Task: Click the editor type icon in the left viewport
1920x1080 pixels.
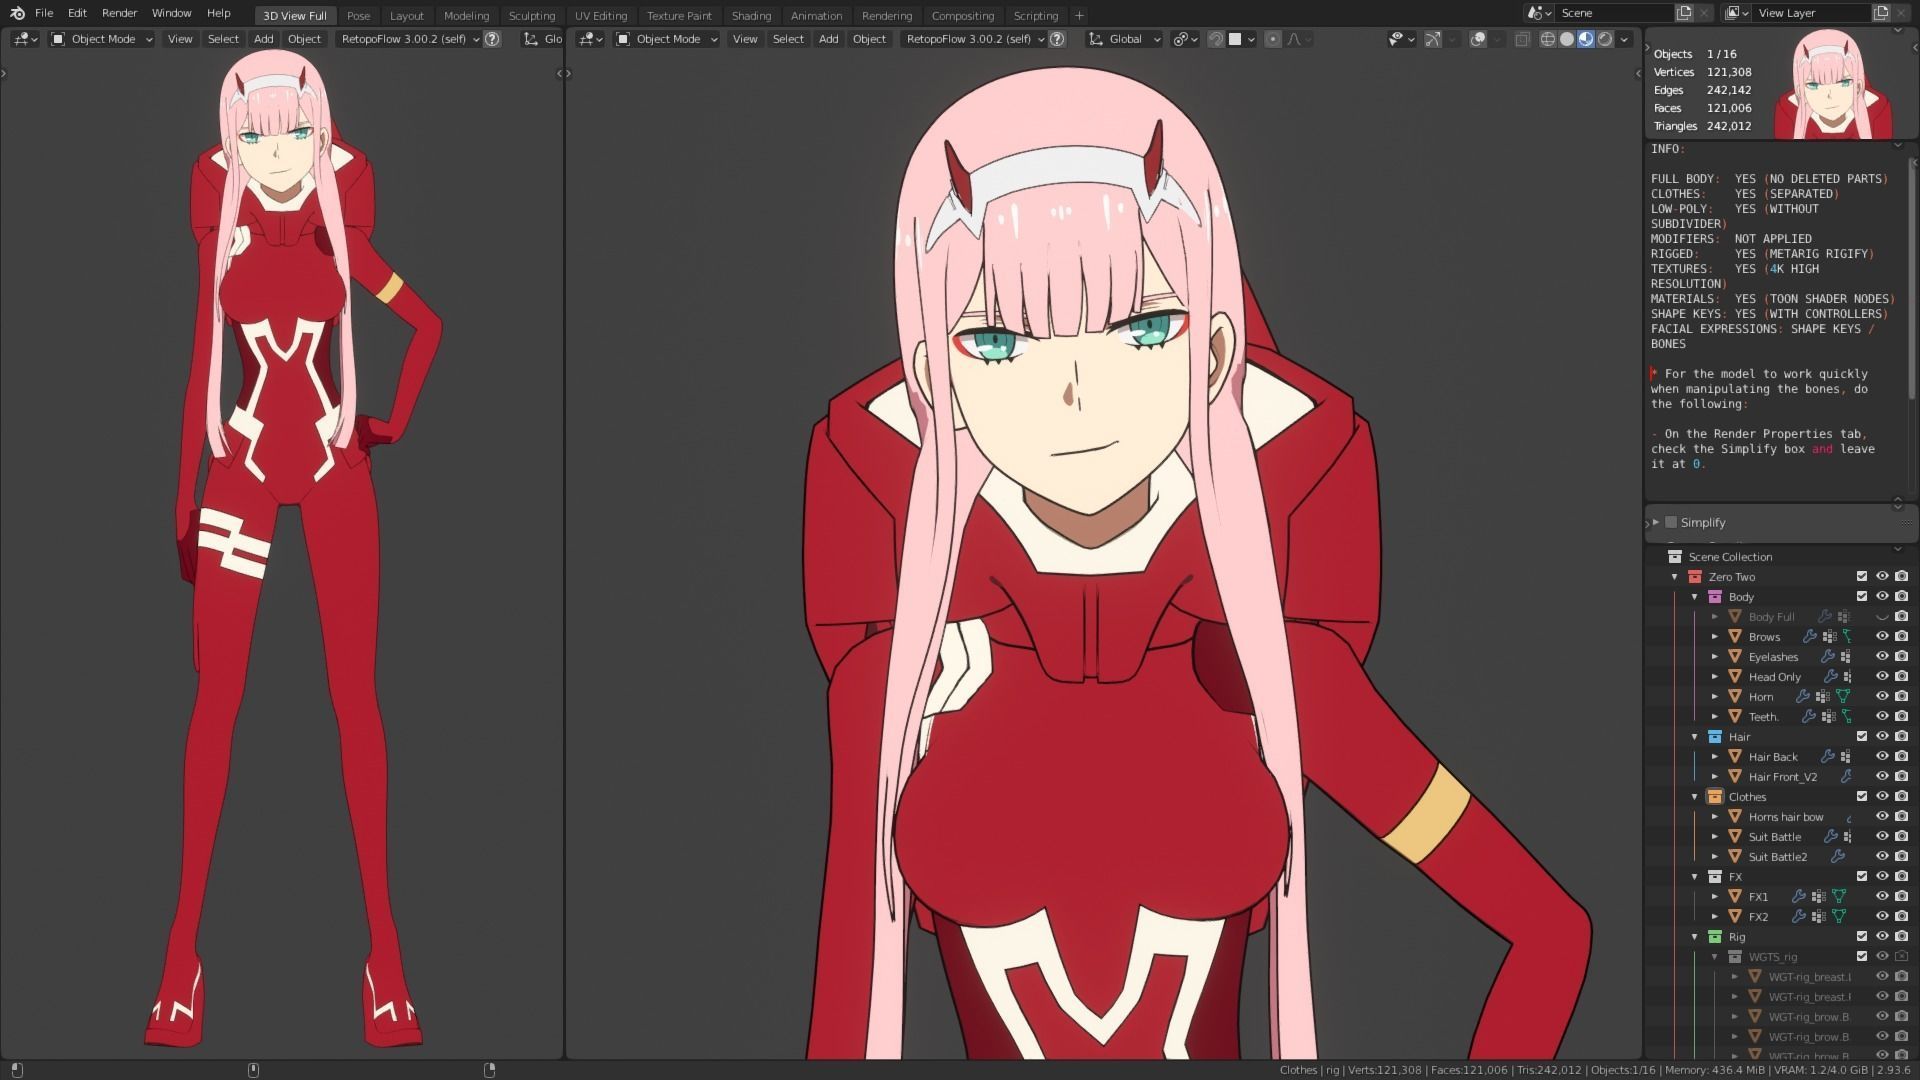Action: click(x=25, y=39)
